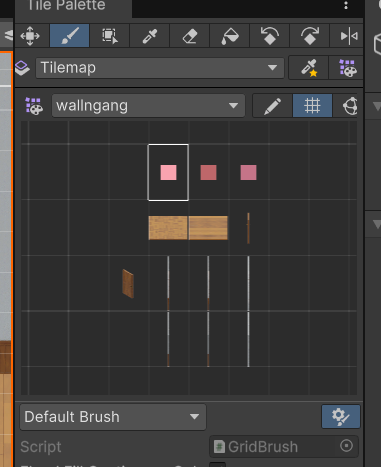Click the flip mirror icon

coord(347,36)
